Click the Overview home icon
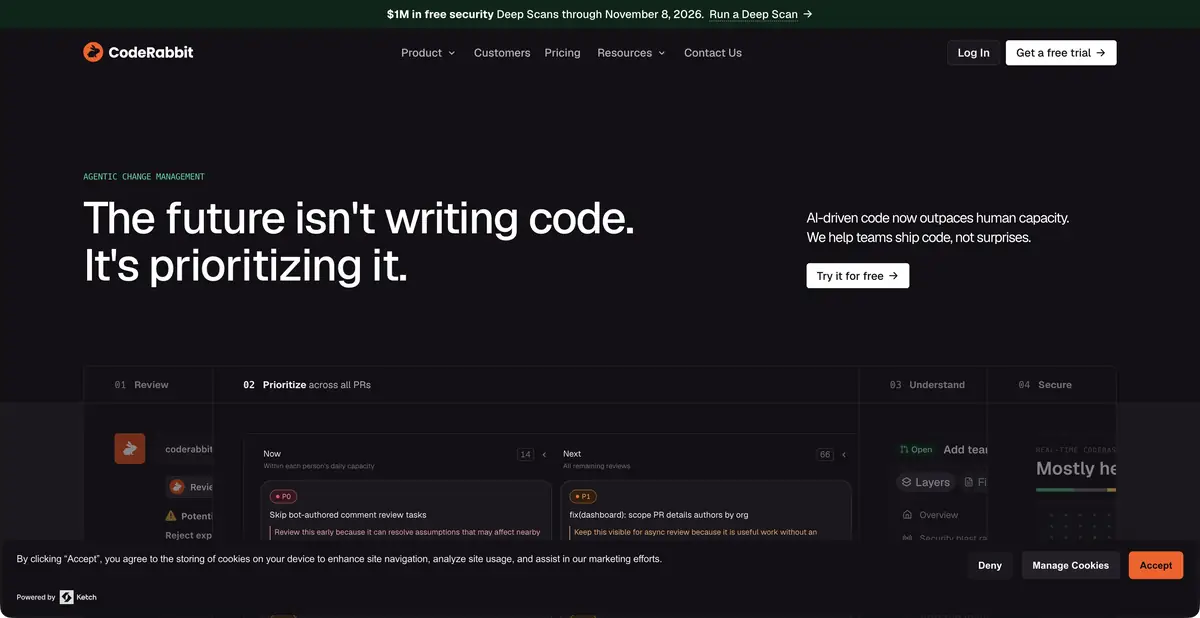The height and width of the screenshot is (618, 1200). 908,515
